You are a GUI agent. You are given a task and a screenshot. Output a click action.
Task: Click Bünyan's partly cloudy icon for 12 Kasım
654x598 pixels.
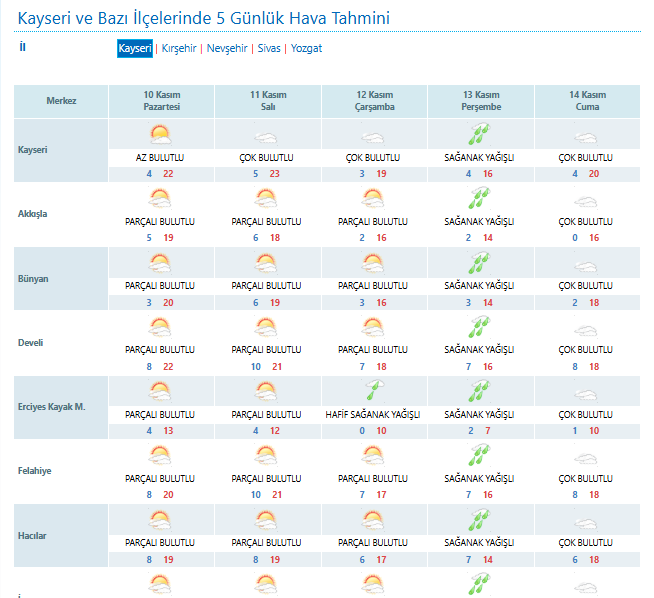373,263
